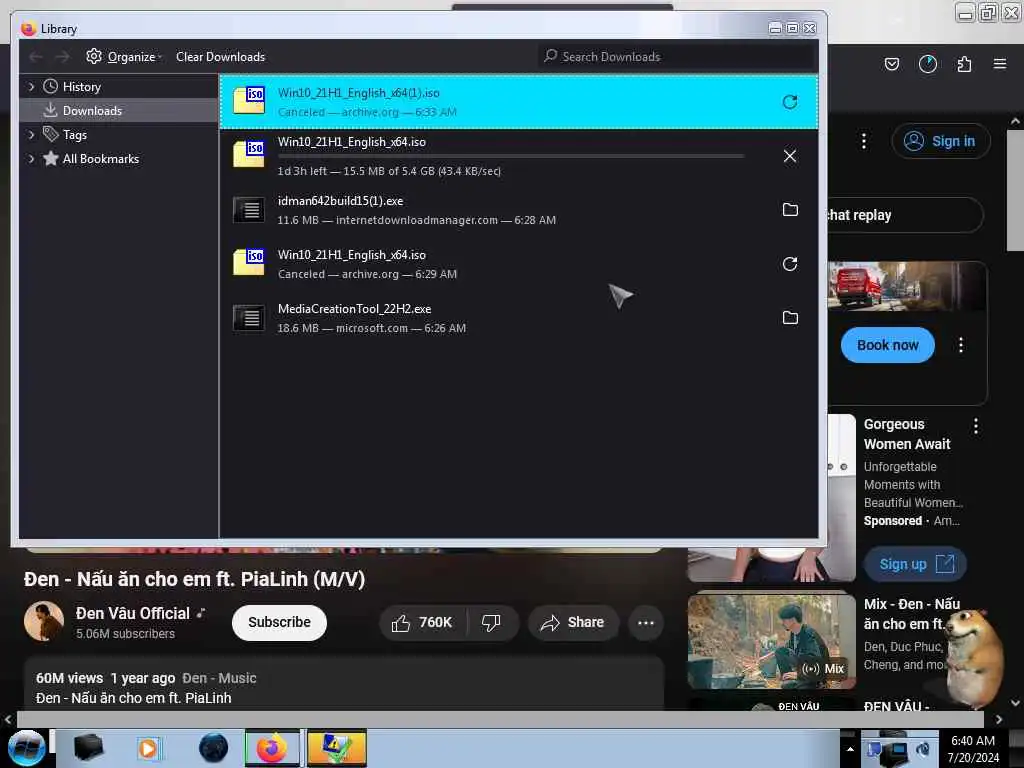Image resolution: width=1024 pixels, height=768 pixels.
Task: Select the idman642build15(1).exe download entry
Action: tap(519, 210)
